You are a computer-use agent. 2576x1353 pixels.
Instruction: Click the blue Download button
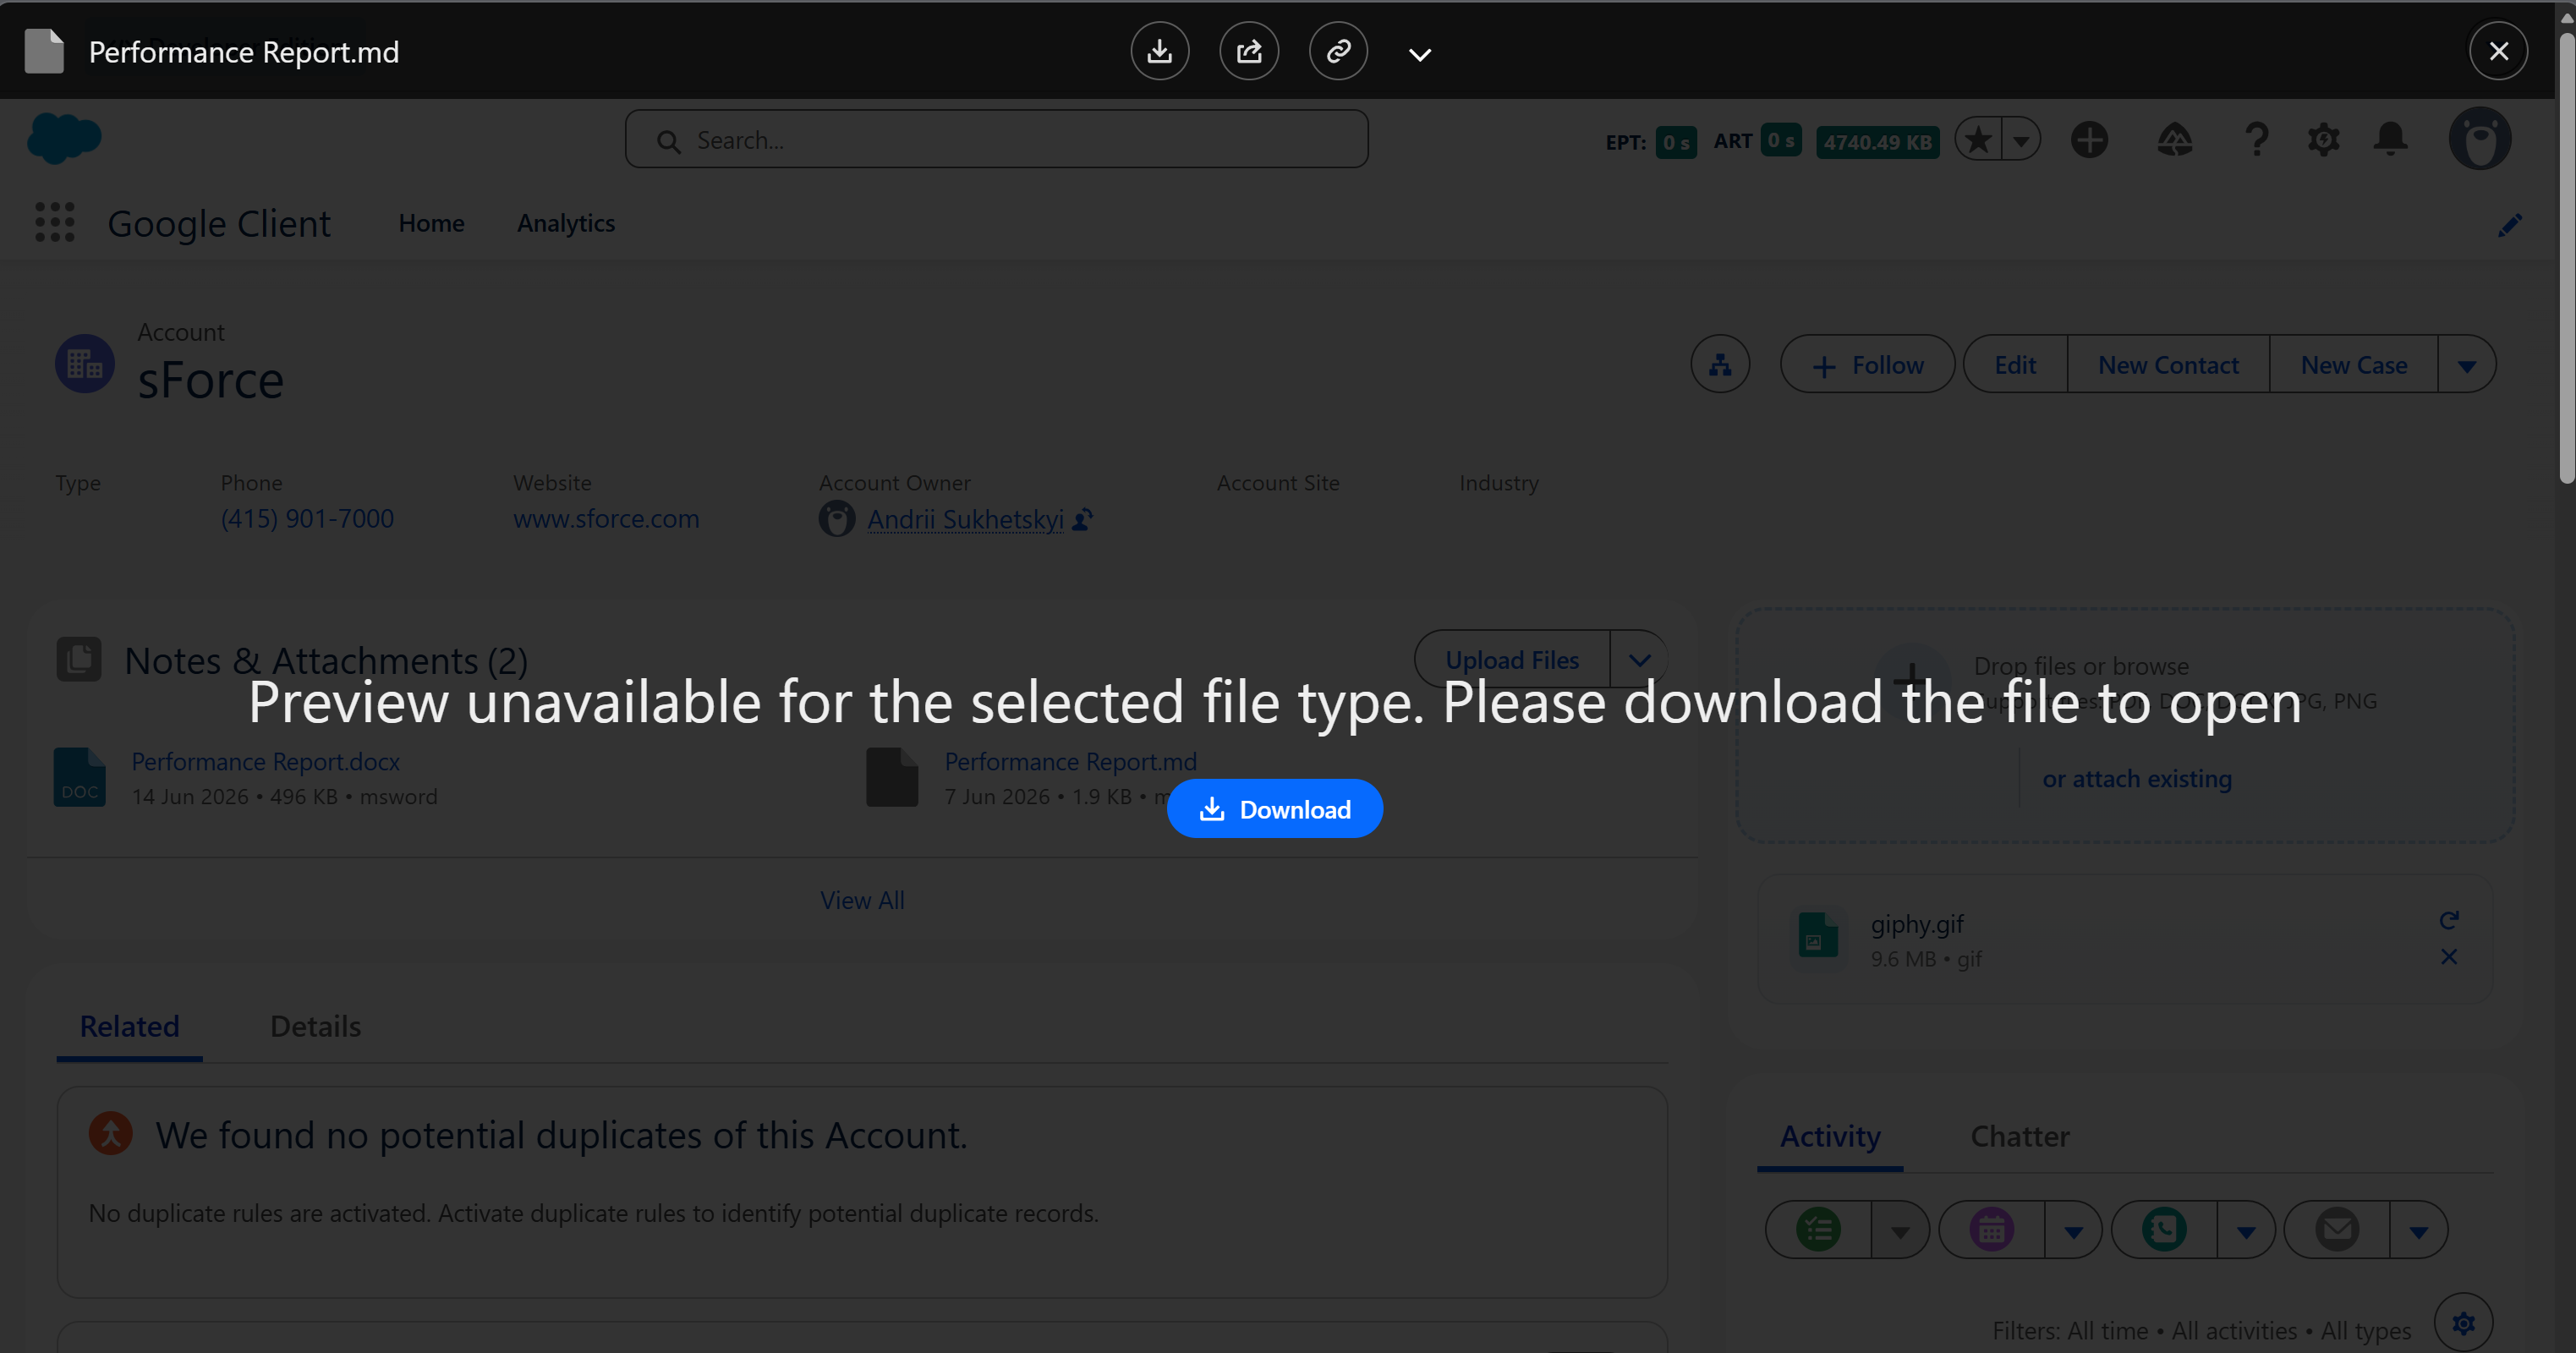pyautogui.click(x=1275, y=808)
